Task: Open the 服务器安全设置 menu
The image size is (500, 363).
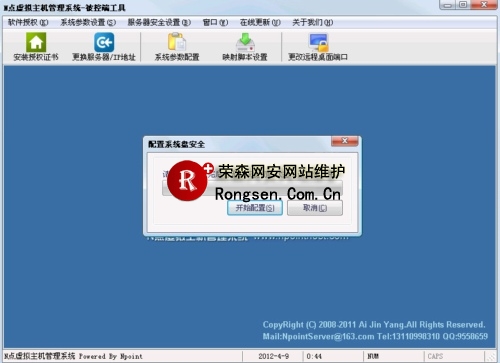Action: (159, 22)
